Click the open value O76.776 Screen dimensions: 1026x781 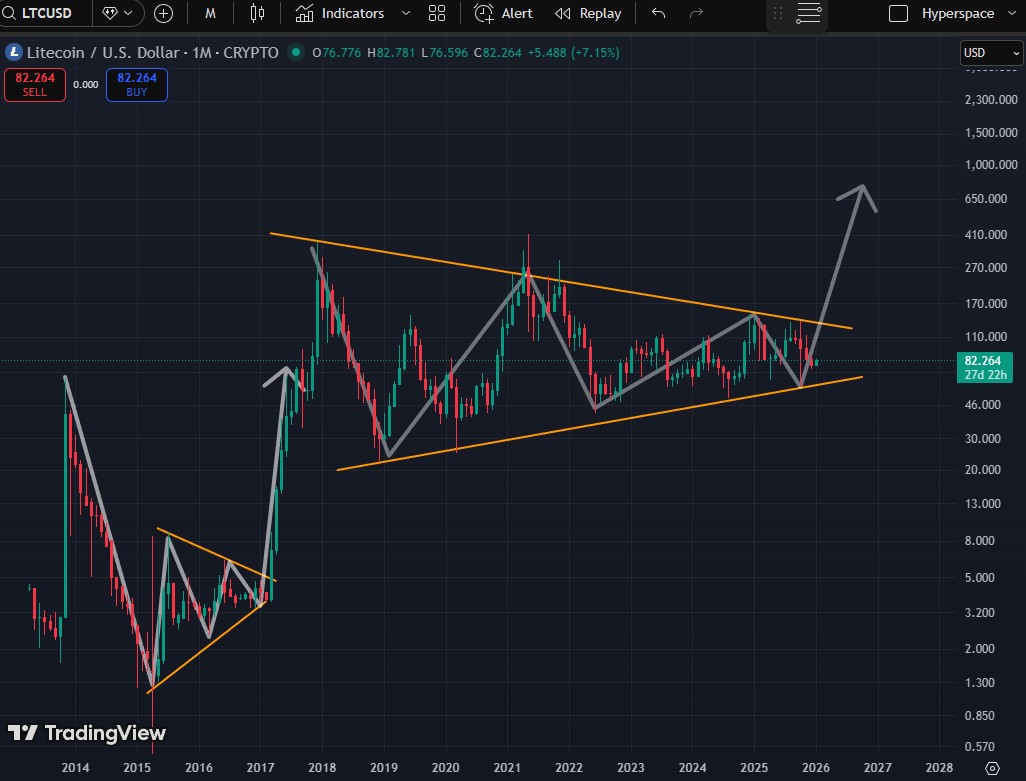pos(336,52)
